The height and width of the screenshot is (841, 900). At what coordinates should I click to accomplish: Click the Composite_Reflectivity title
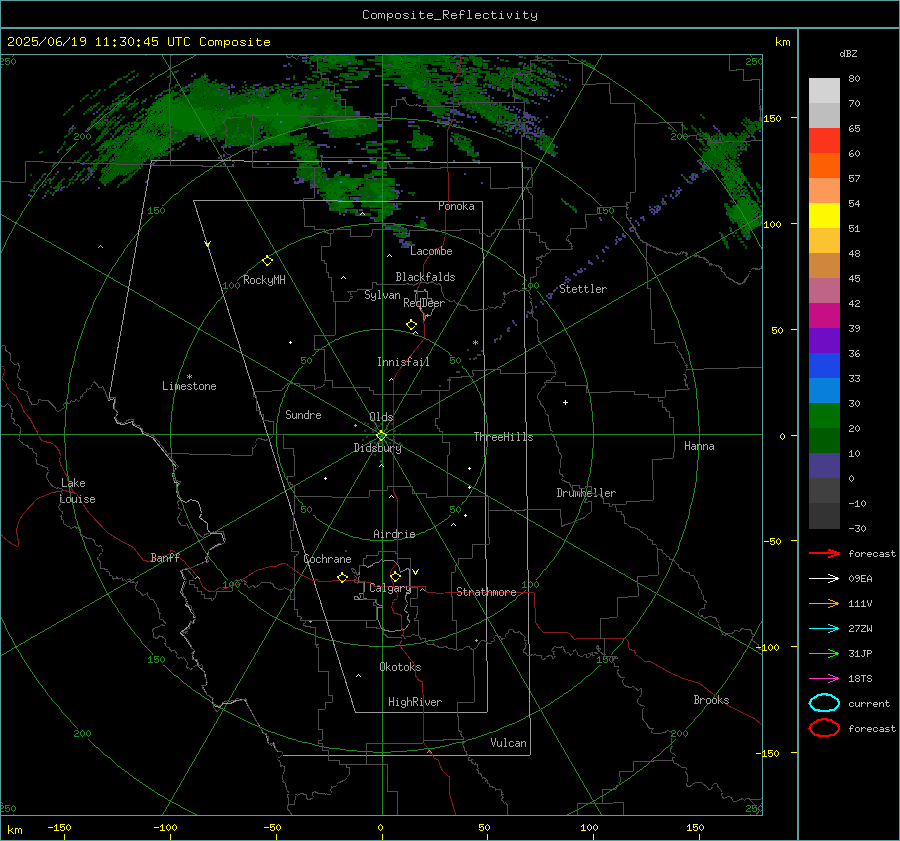pyautogui.click(x=450, y=15)
